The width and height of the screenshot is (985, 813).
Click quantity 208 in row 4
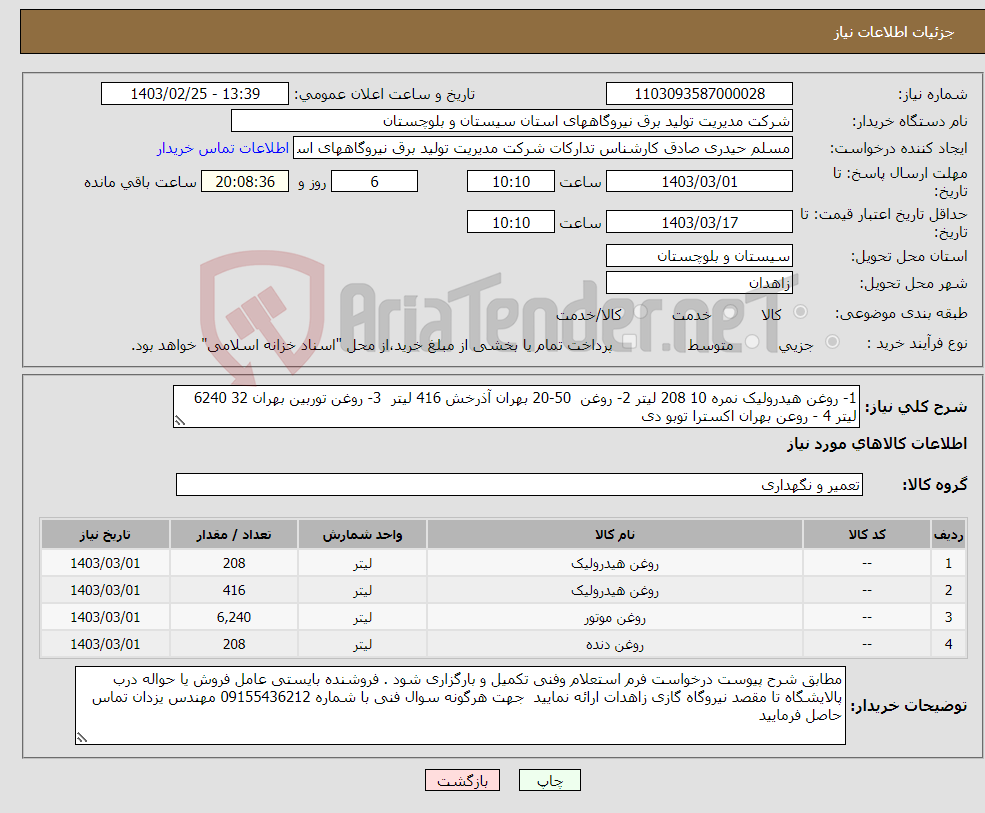(234, 645)
